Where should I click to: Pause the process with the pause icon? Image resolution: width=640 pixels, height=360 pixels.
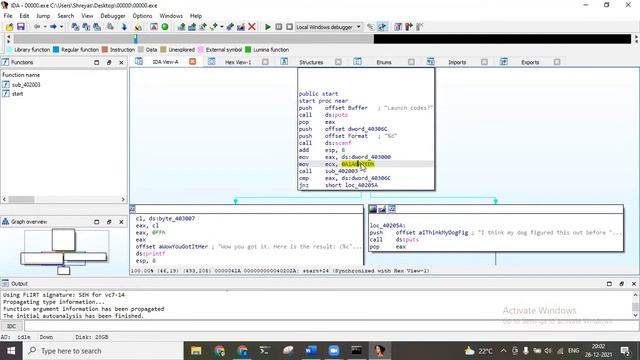[x=279, y=27]
